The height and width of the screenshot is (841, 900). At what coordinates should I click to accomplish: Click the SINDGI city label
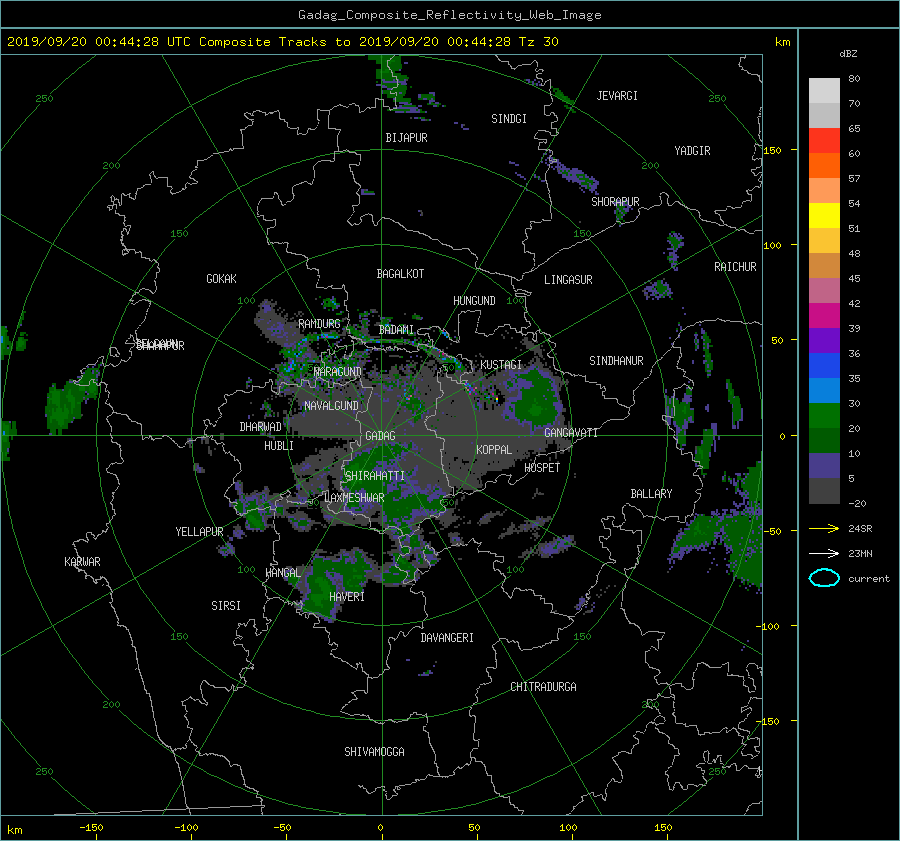[x=509, y=119]
